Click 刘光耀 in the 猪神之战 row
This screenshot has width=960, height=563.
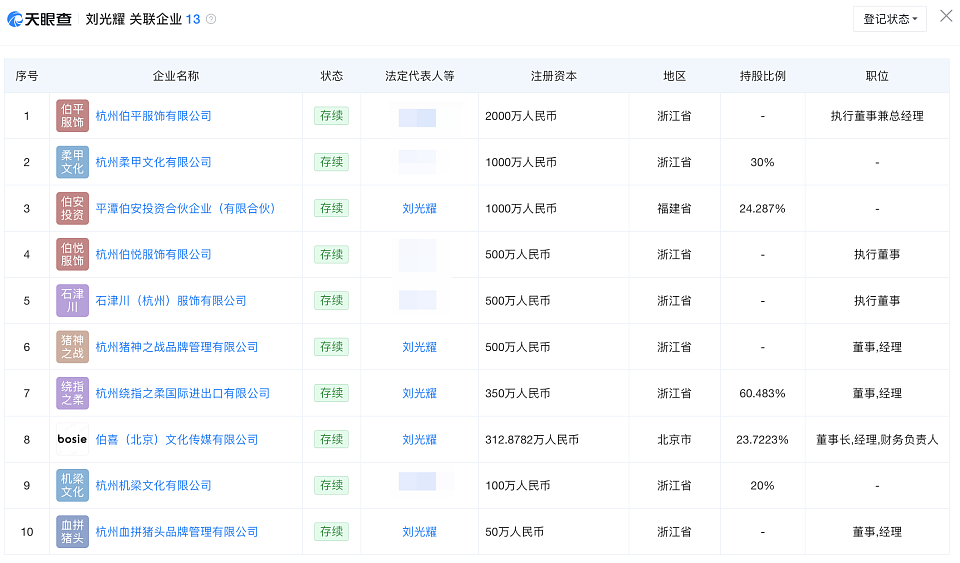coord(419,347)
